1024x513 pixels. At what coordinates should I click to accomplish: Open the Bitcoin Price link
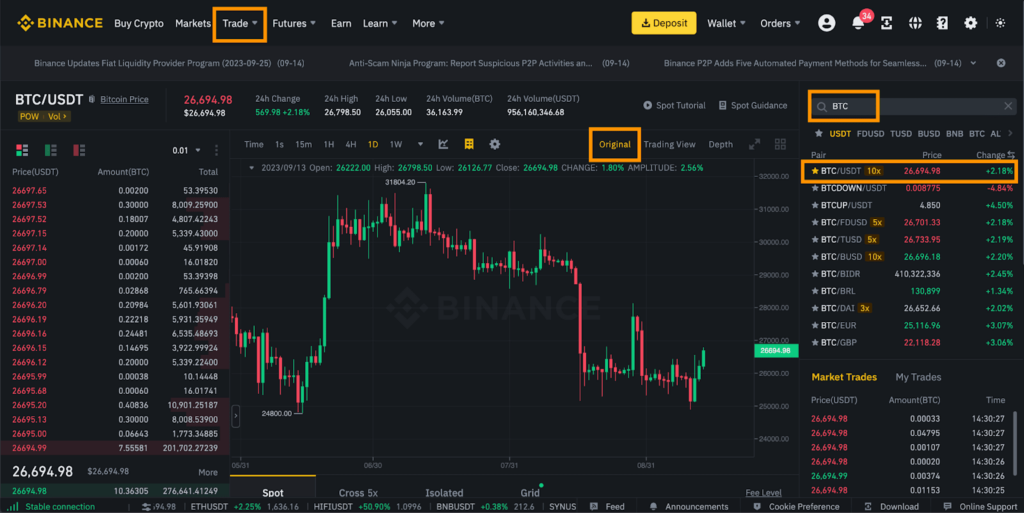[x=124, y=99]
